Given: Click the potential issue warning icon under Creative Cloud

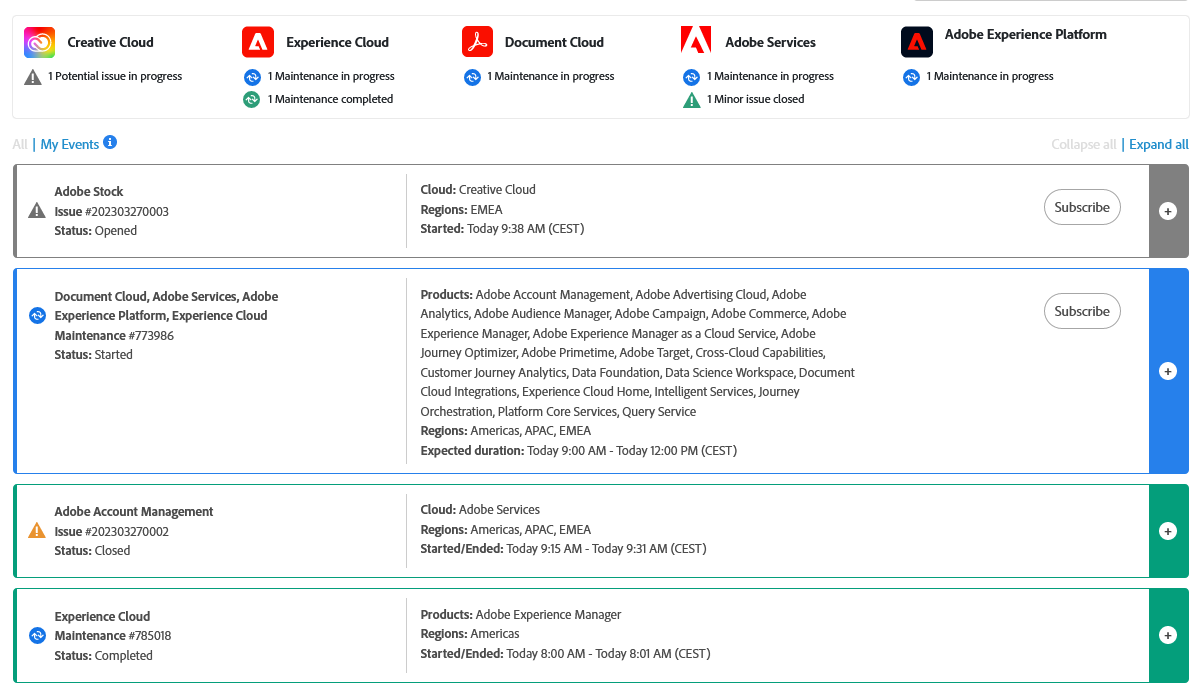Looking at the screenshot, I should [33, 76].
